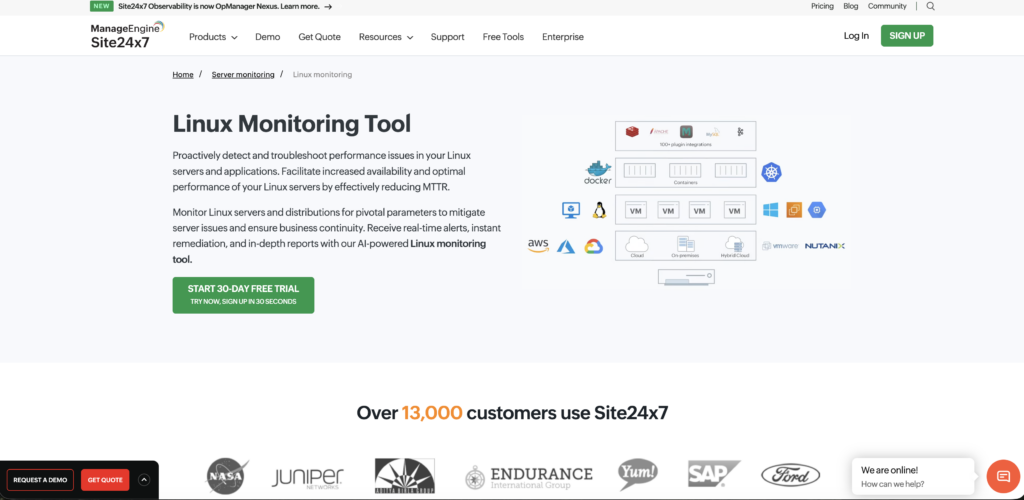Screen dimensions: 1024x500
Task: Click the Docker whale logo
Action: tap(598, 172)
